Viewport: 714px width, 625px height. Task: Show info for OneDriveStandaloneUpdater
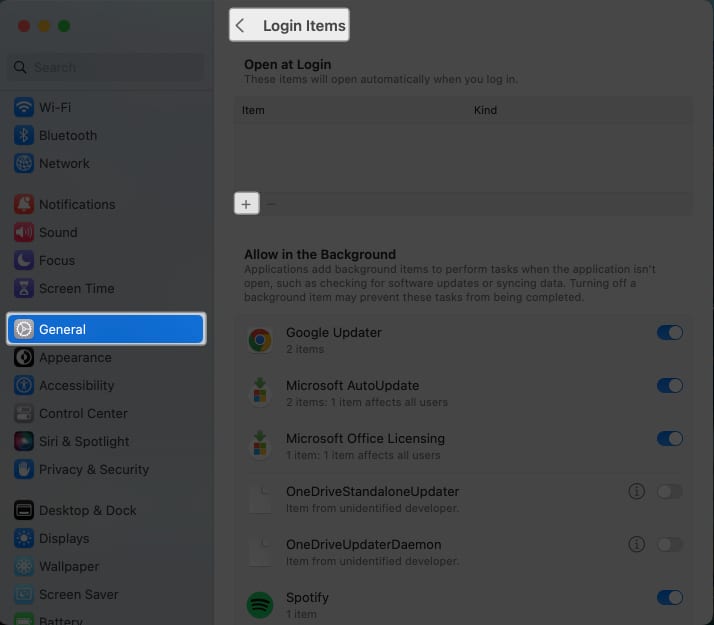pyautogui.click(x=637, y=491)
